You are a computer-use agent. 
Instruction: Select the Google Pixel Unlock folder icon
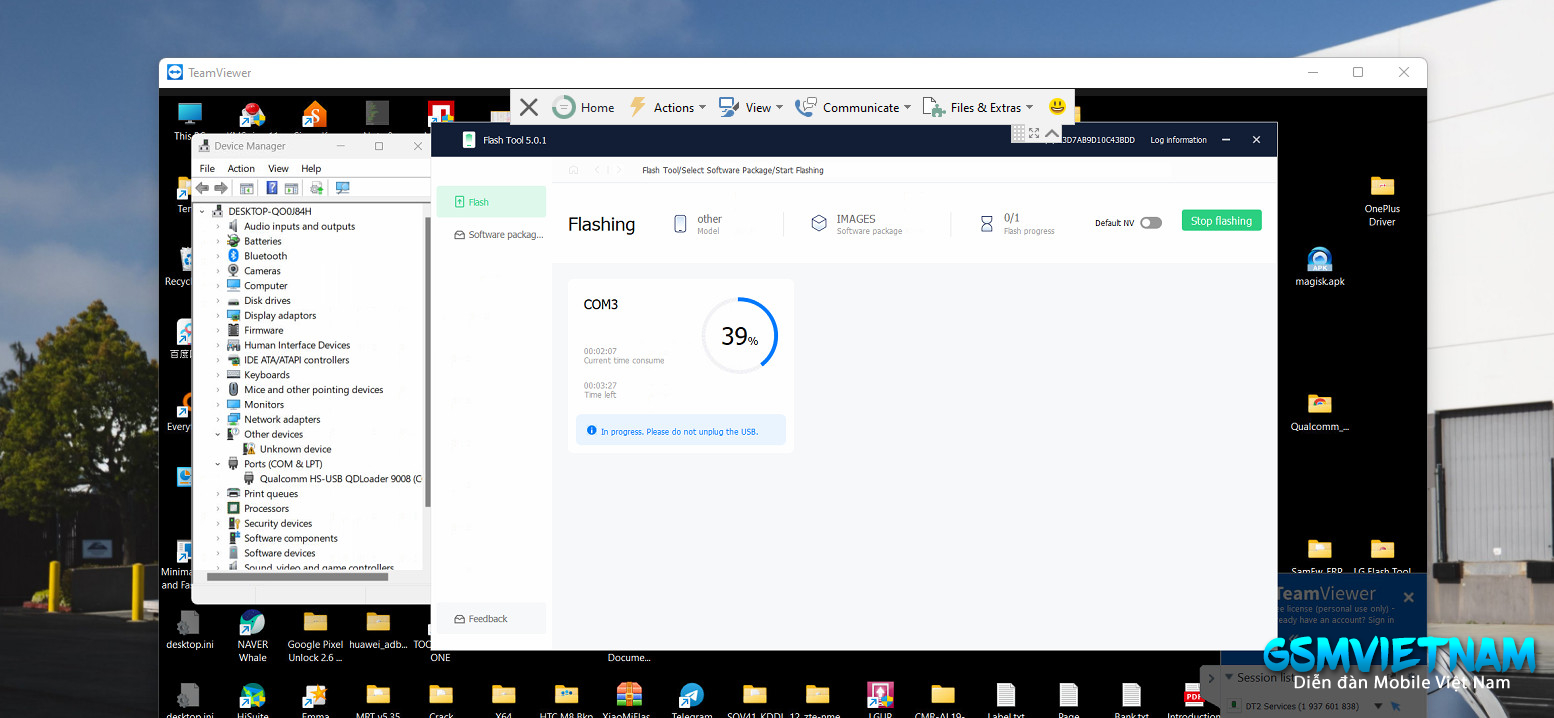(315, 637)
